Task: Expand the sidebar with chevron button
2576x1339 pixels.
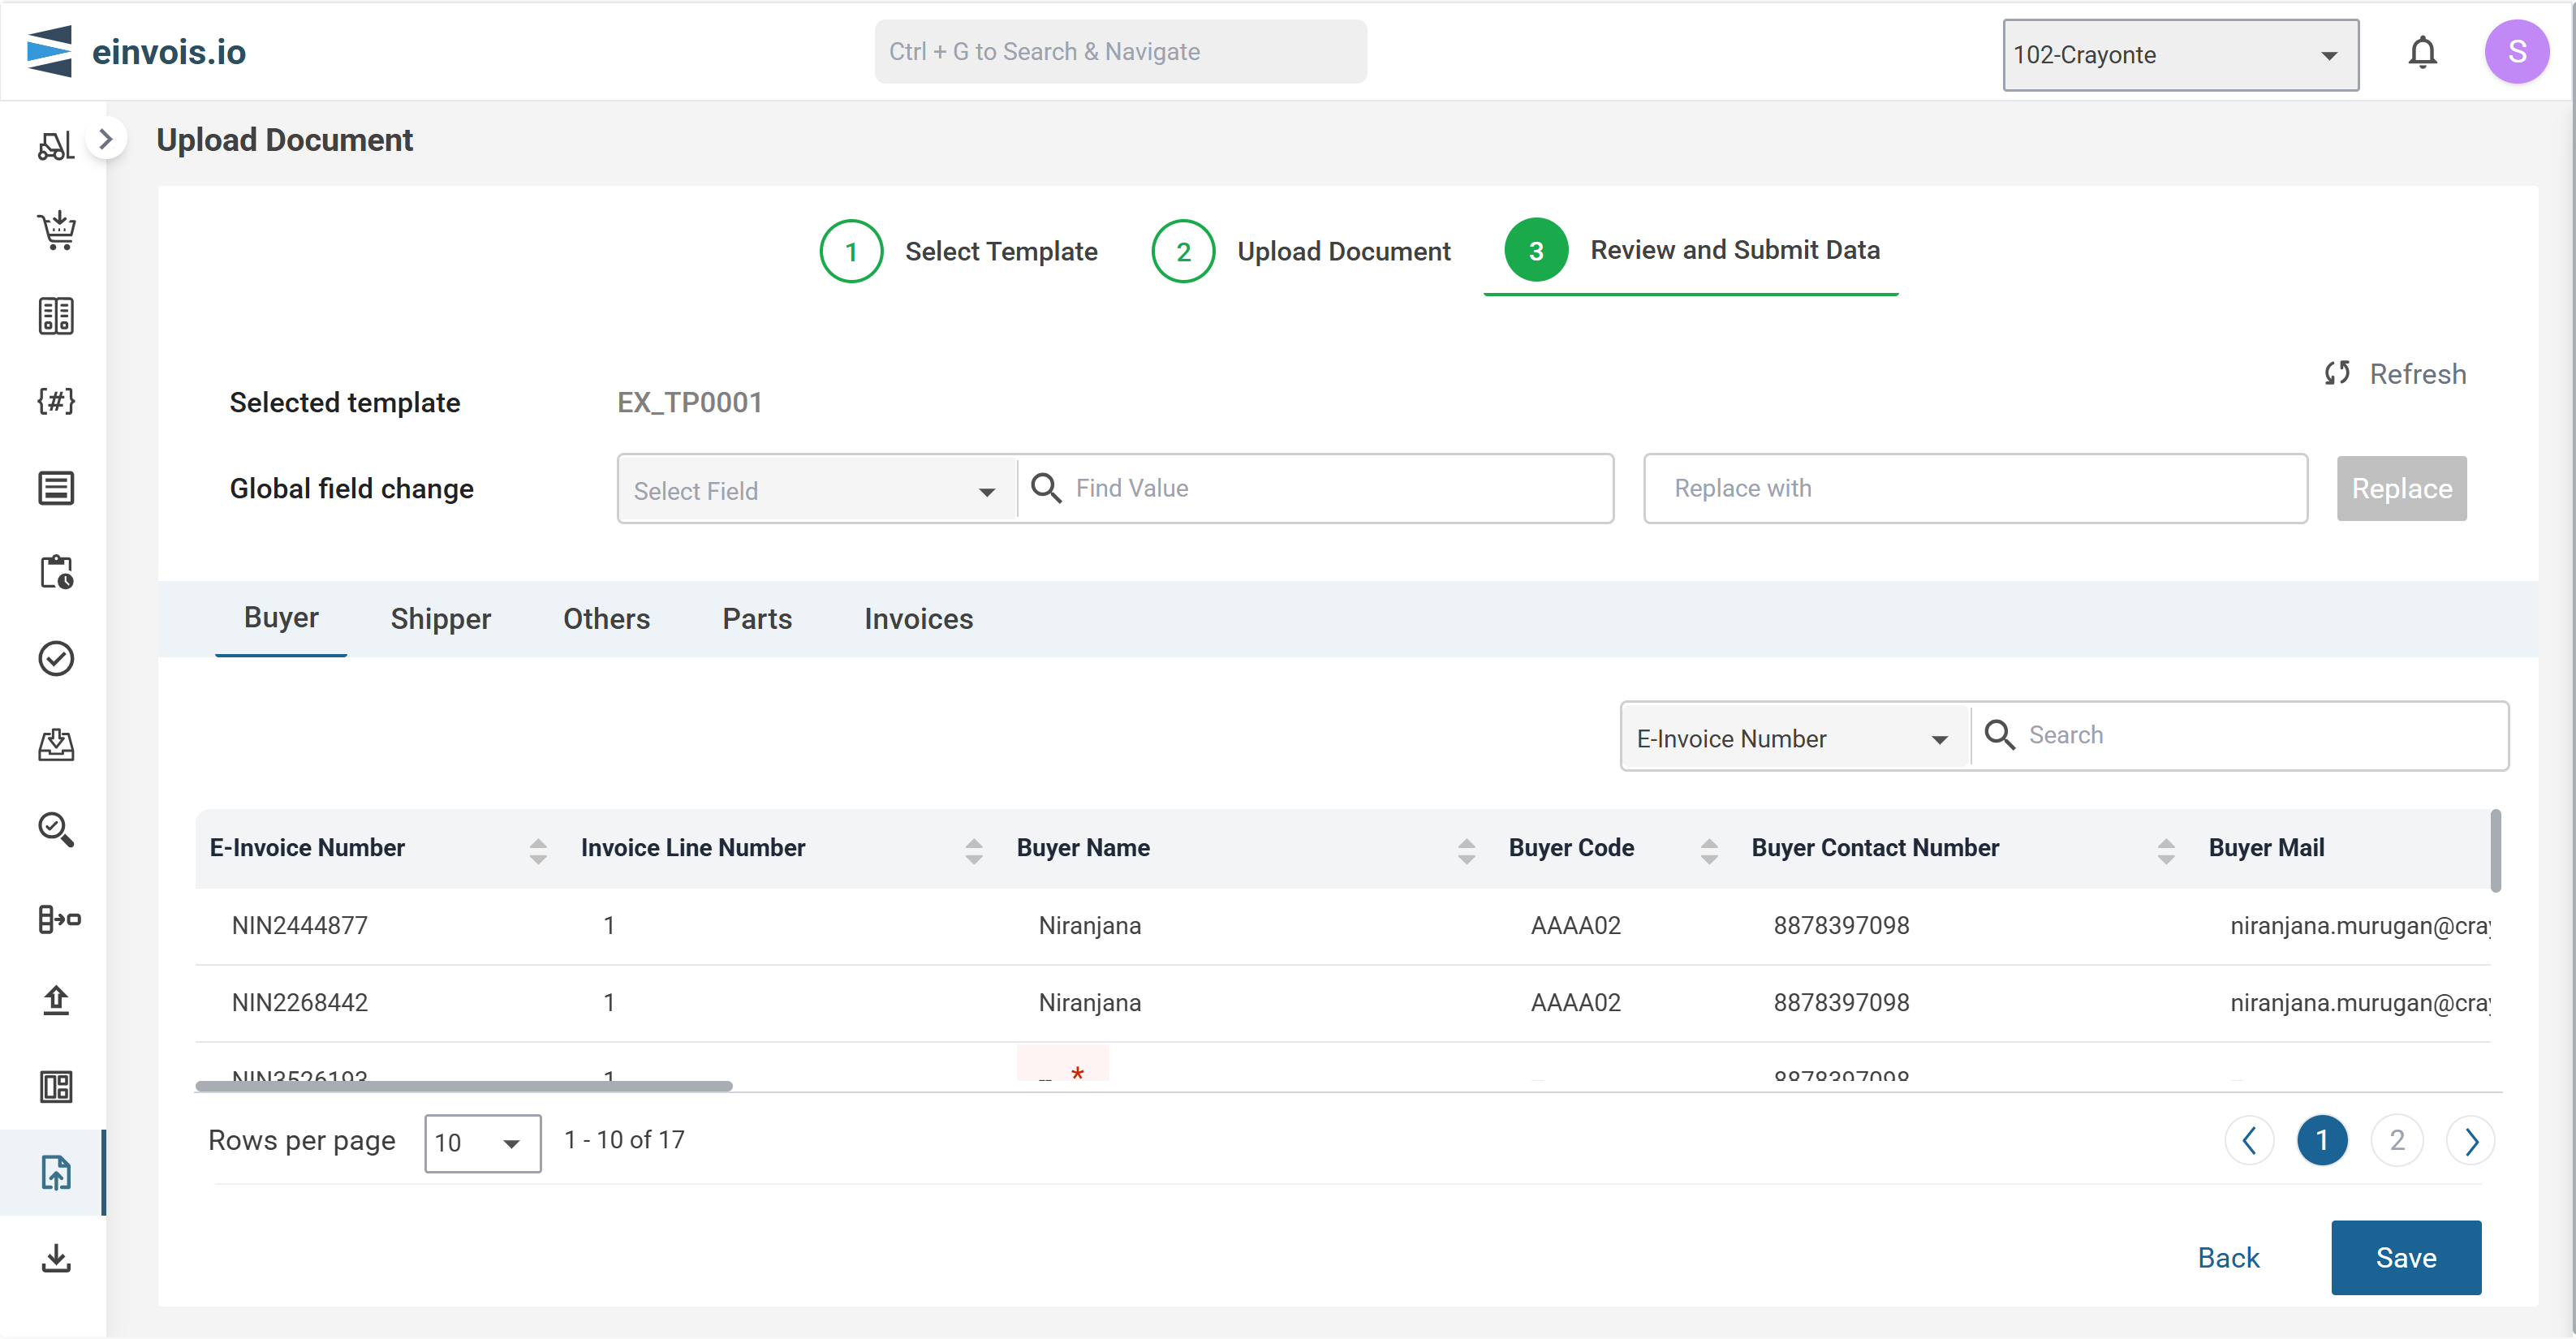Action: click(106, 139)
